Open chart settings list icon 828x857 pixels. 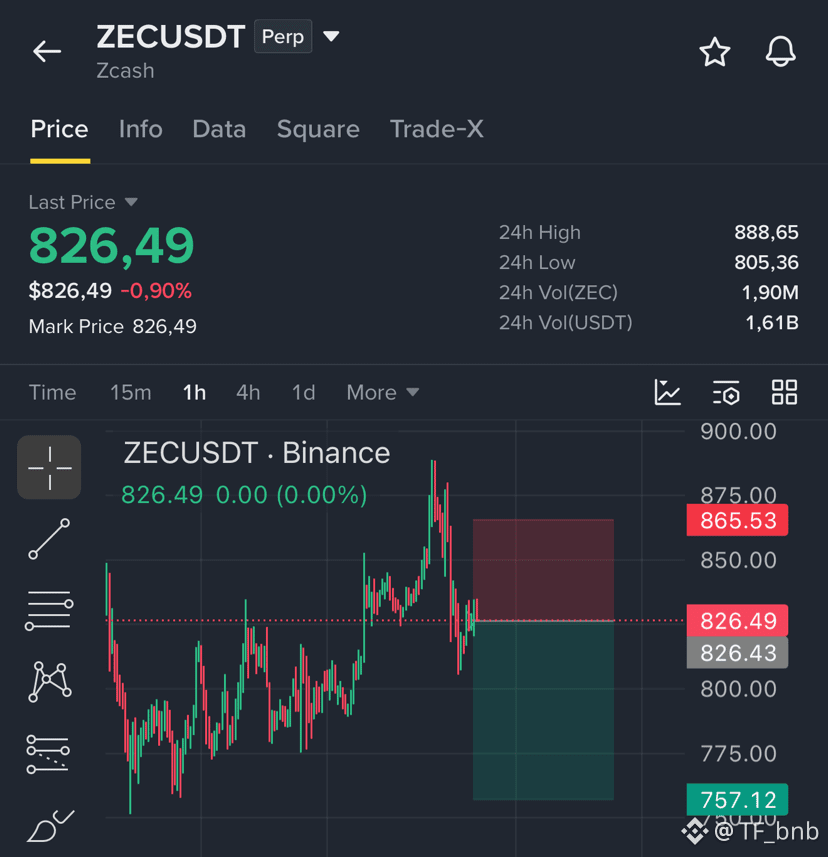tap(726, 392)
